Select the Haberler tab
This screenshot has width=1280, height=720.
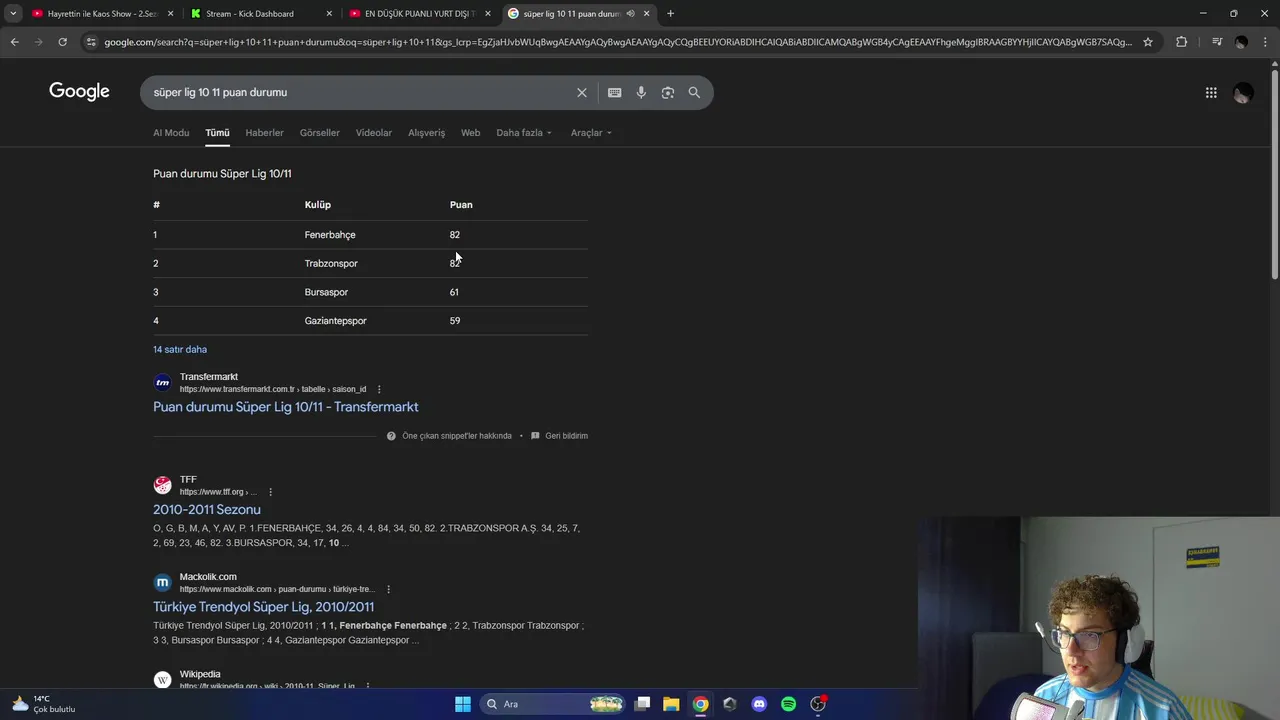[x=264, y=133]
